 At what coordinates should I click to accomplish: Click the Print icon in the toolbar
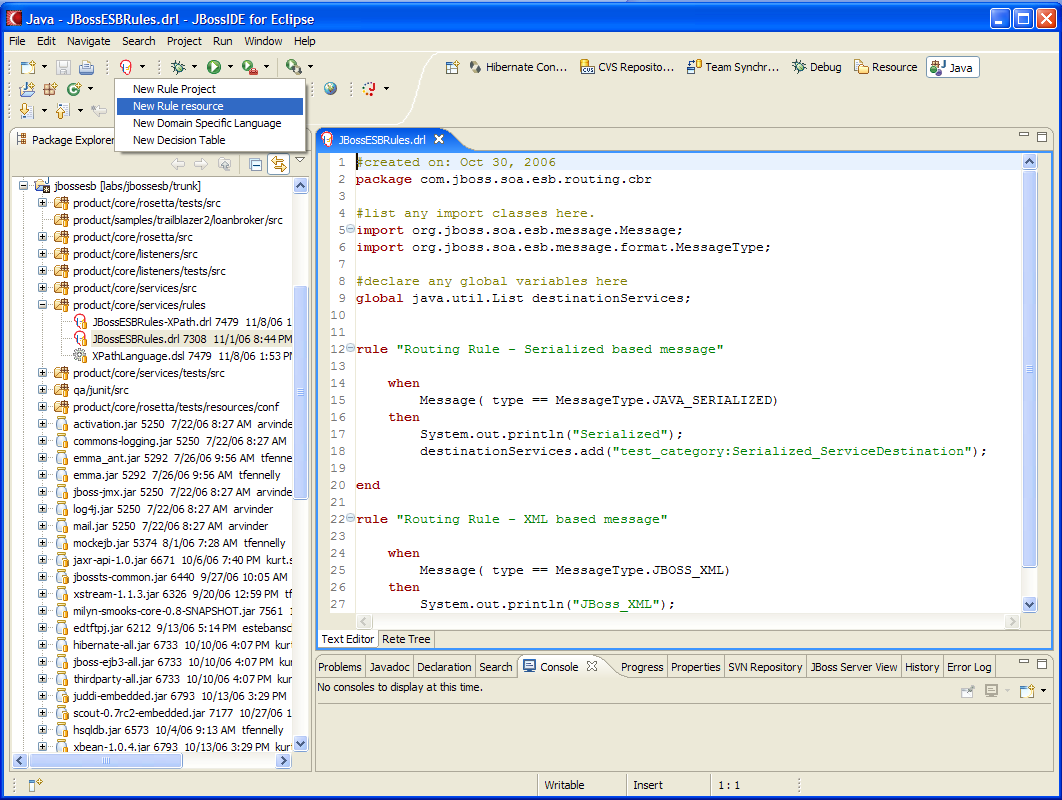point(87,67)
